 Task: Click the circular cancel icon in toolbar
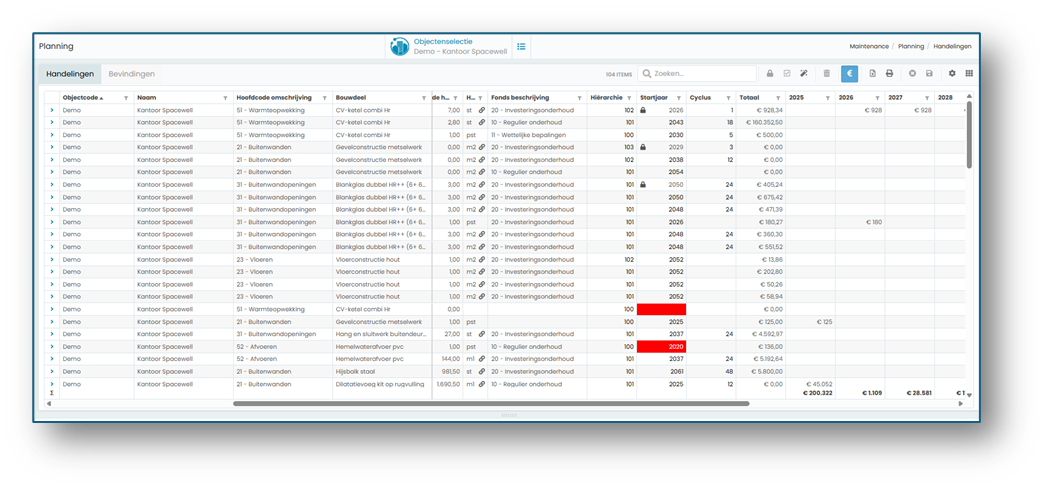(x=912, y=74)
